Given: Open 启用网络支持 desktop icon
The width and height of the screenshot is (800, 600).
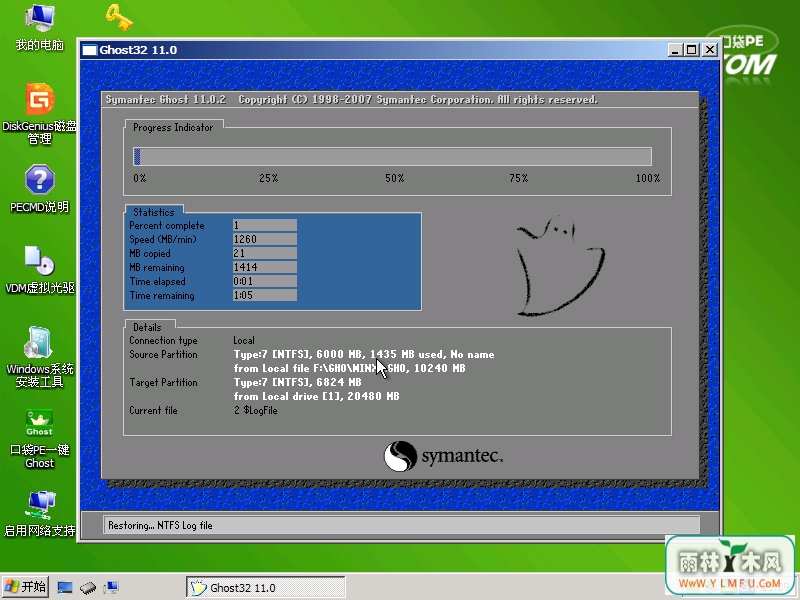Looking at the screenshot, I should pos(40,513).
